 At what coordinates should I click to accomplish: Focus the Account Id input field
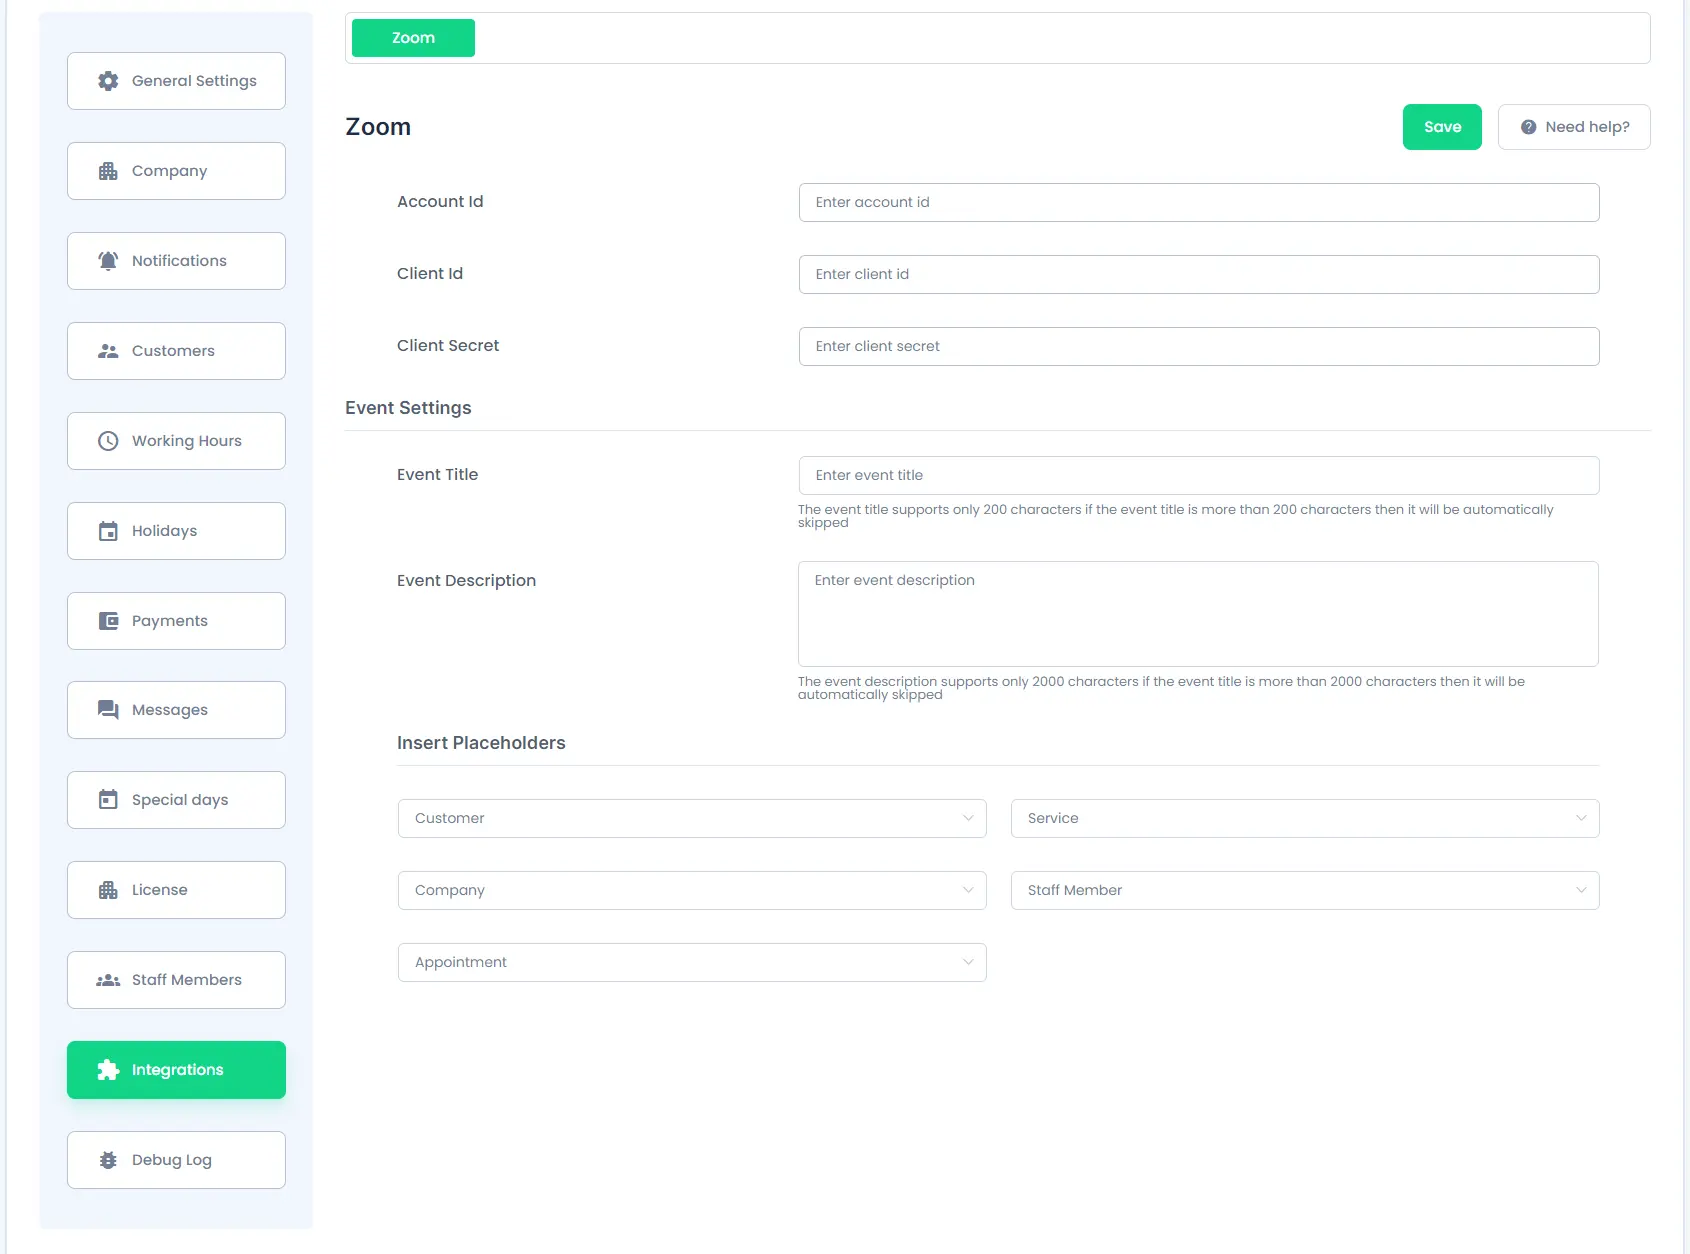(x=1199, y=202)
